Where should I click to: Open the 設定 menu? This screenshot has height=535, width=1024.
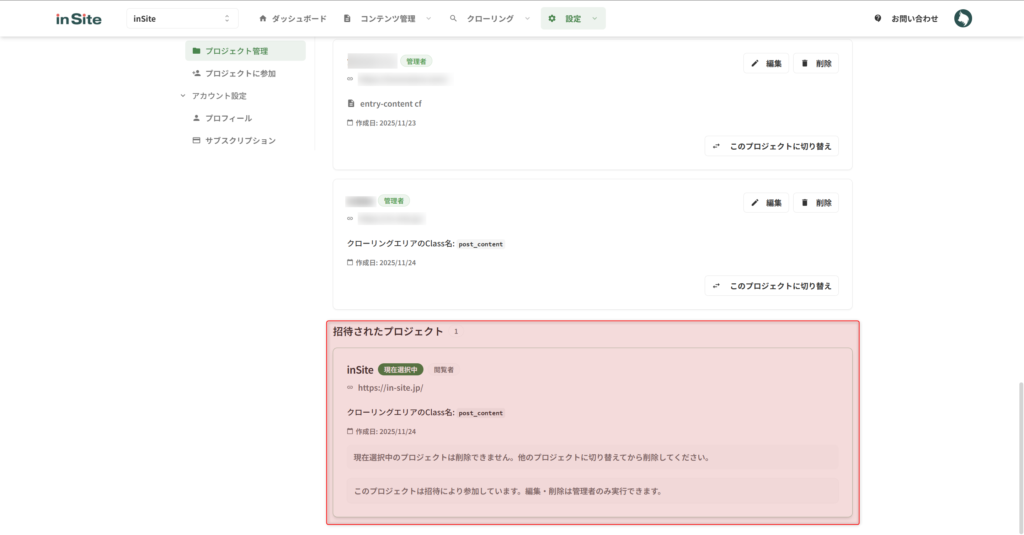[573, 18]
